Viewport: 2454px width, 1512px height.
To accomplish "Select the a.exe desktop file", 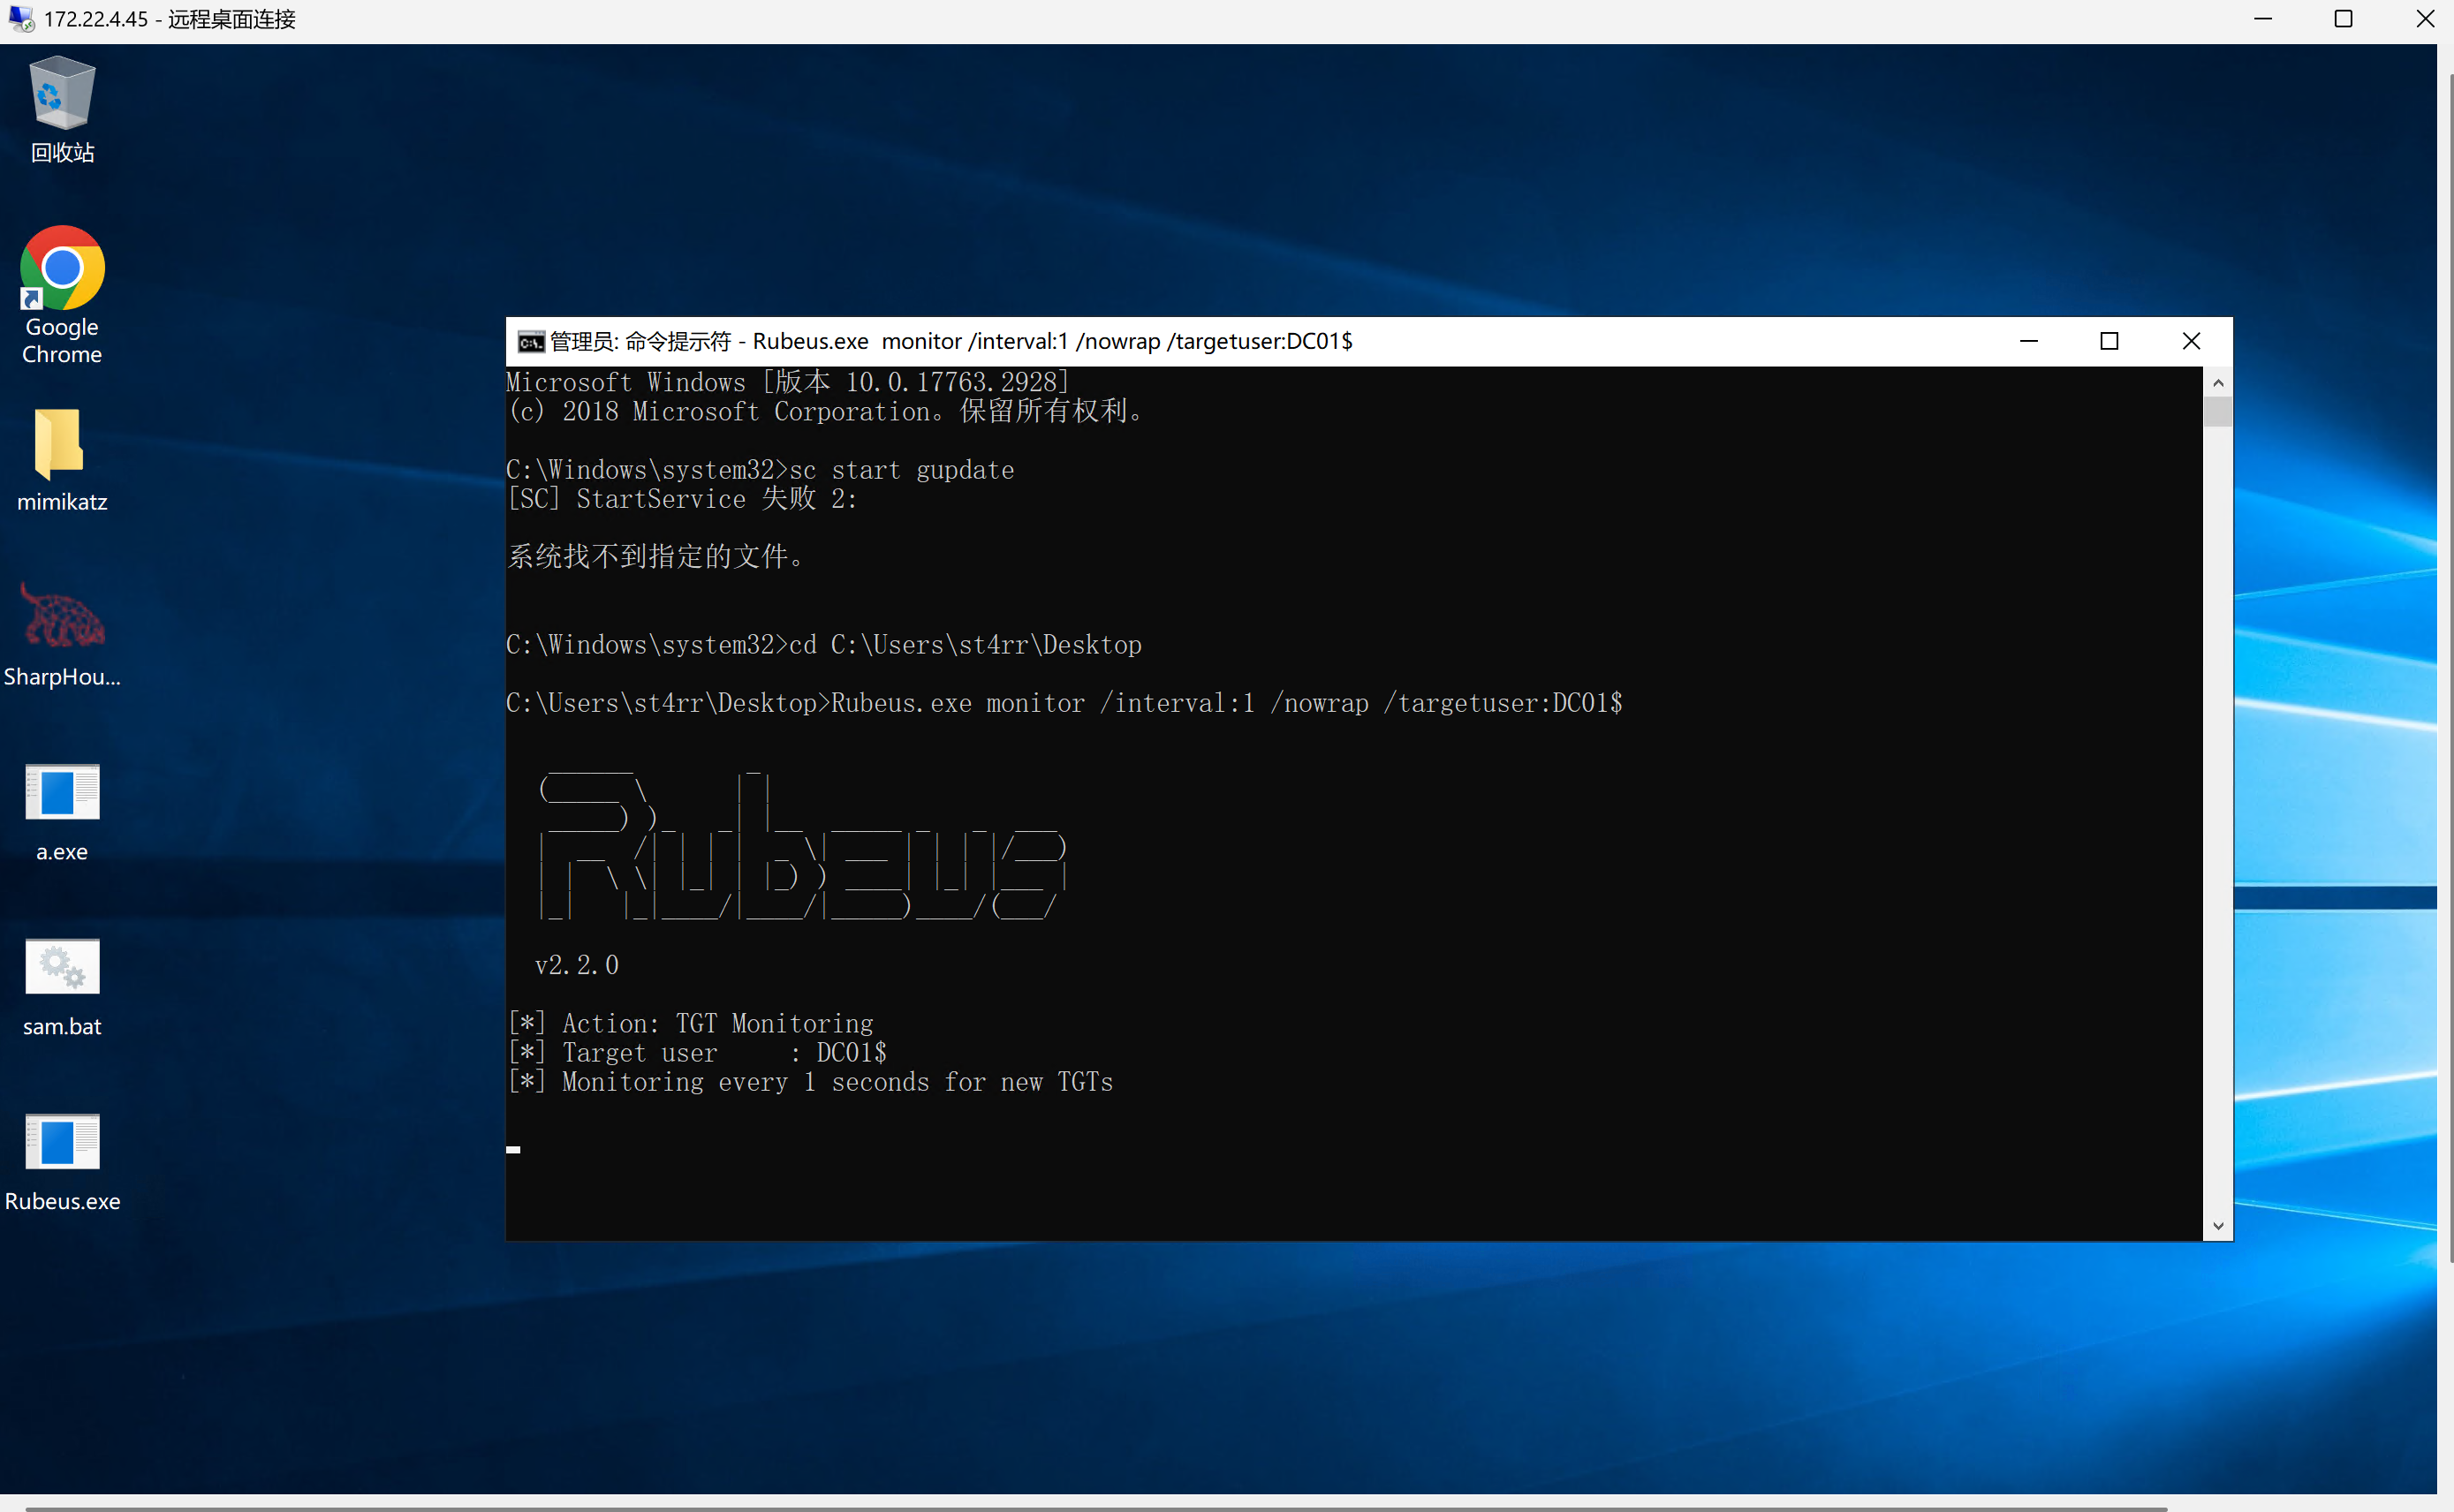I will 62,812.
